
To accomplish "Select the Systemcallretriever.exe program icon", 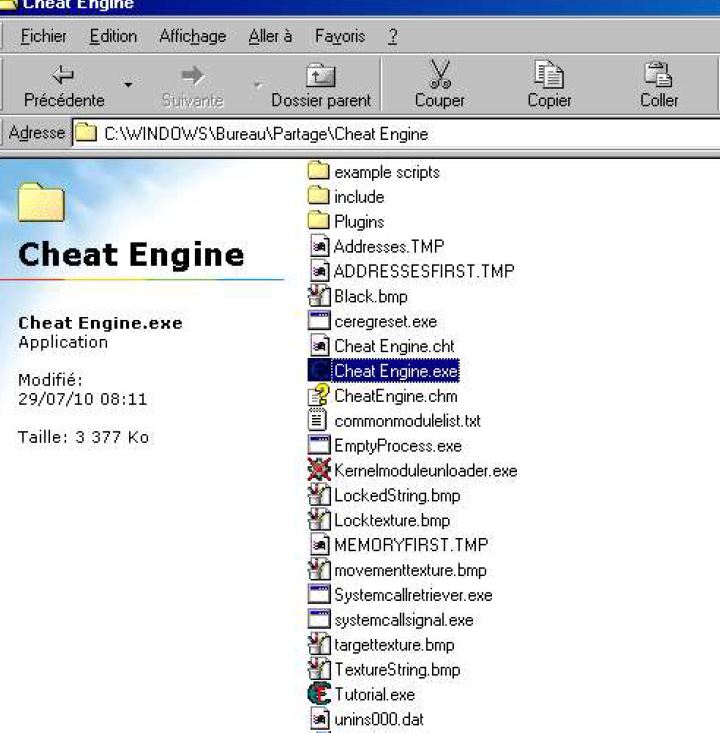I will [x=319, y=594].
